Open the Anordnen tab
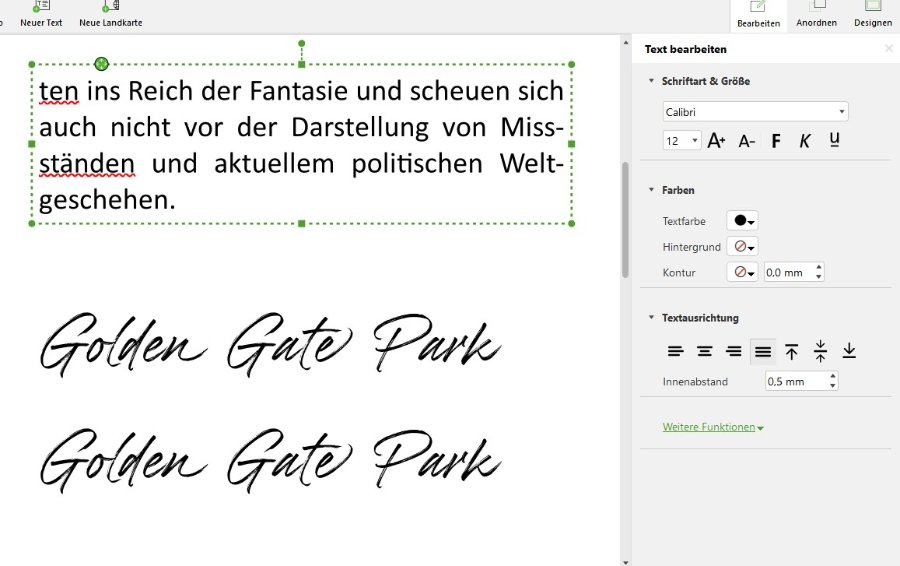This screenshot has width=900, height=566. coord(816,15)
